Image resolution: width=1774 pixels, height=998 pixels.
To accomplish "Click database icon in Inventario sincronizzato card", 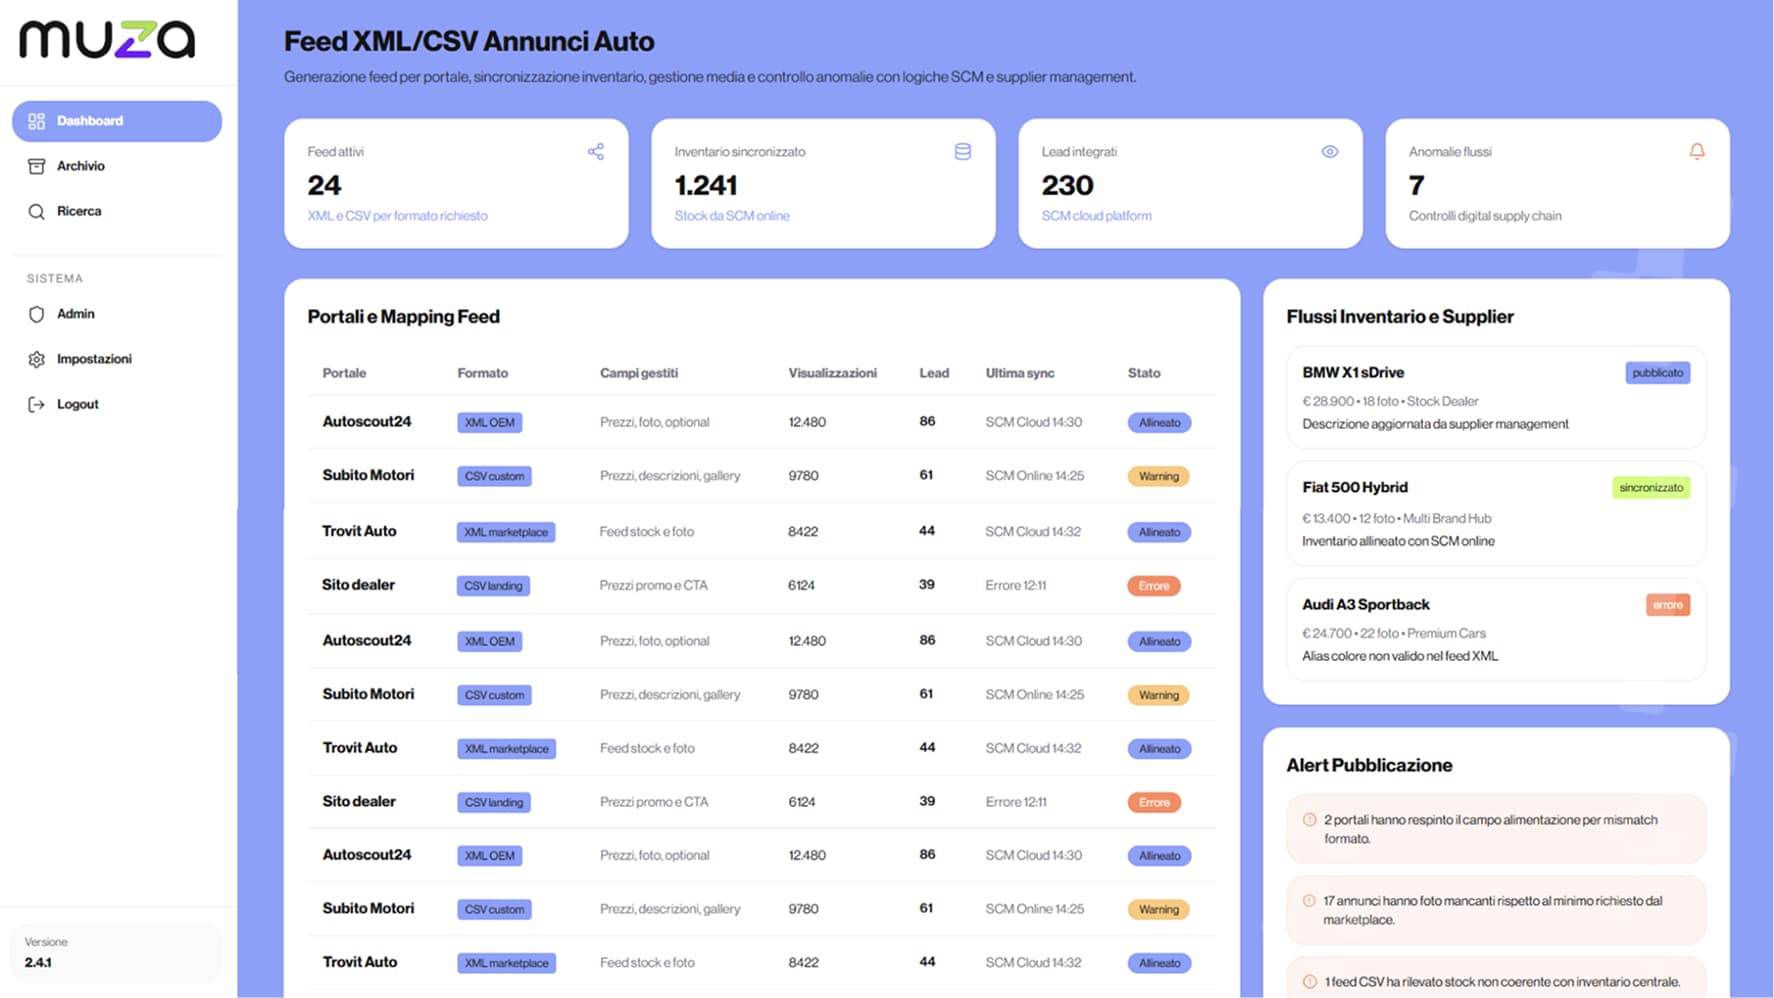I will coord(963,152).
